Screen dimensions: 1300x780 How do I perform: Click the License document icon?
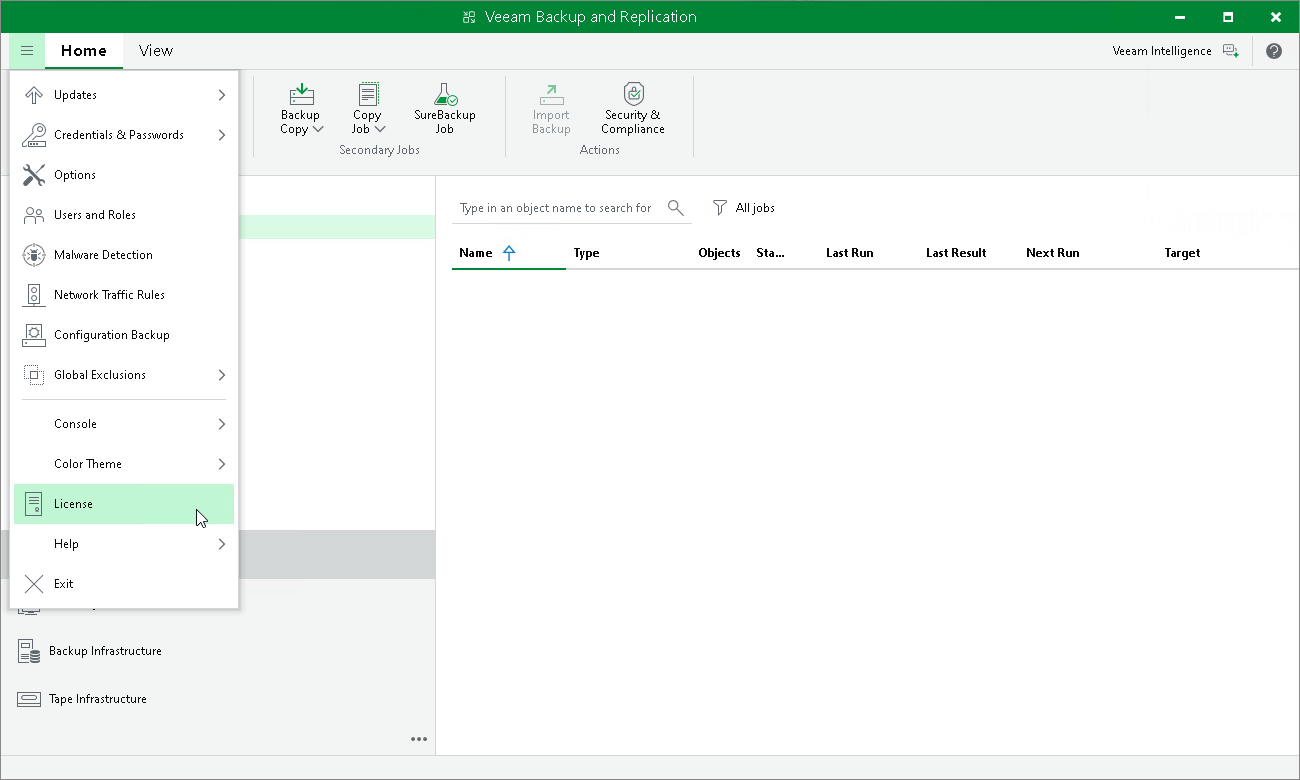point(34,504)
